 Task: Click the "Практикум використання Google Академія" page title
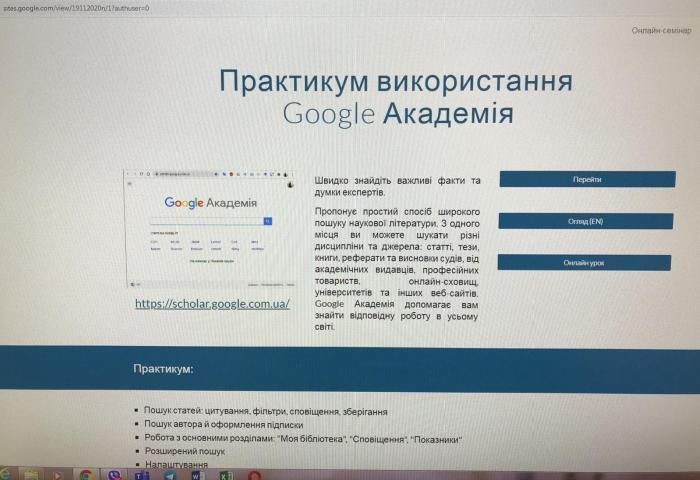point(396,97)
